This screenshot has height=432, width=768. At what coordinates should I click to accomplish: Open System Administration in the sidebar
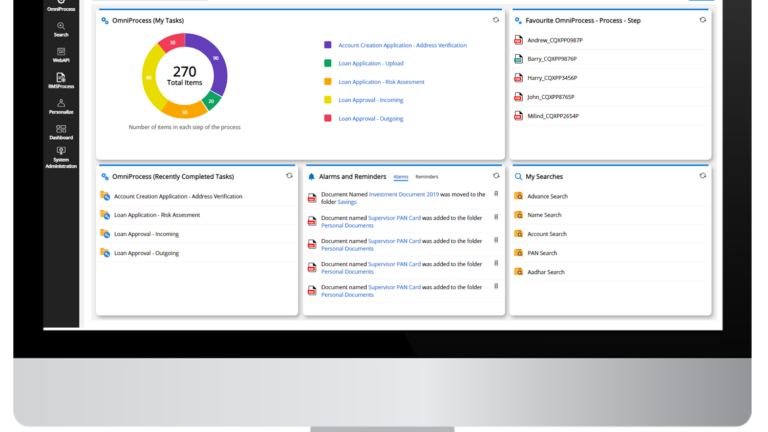tap(62, 157)
